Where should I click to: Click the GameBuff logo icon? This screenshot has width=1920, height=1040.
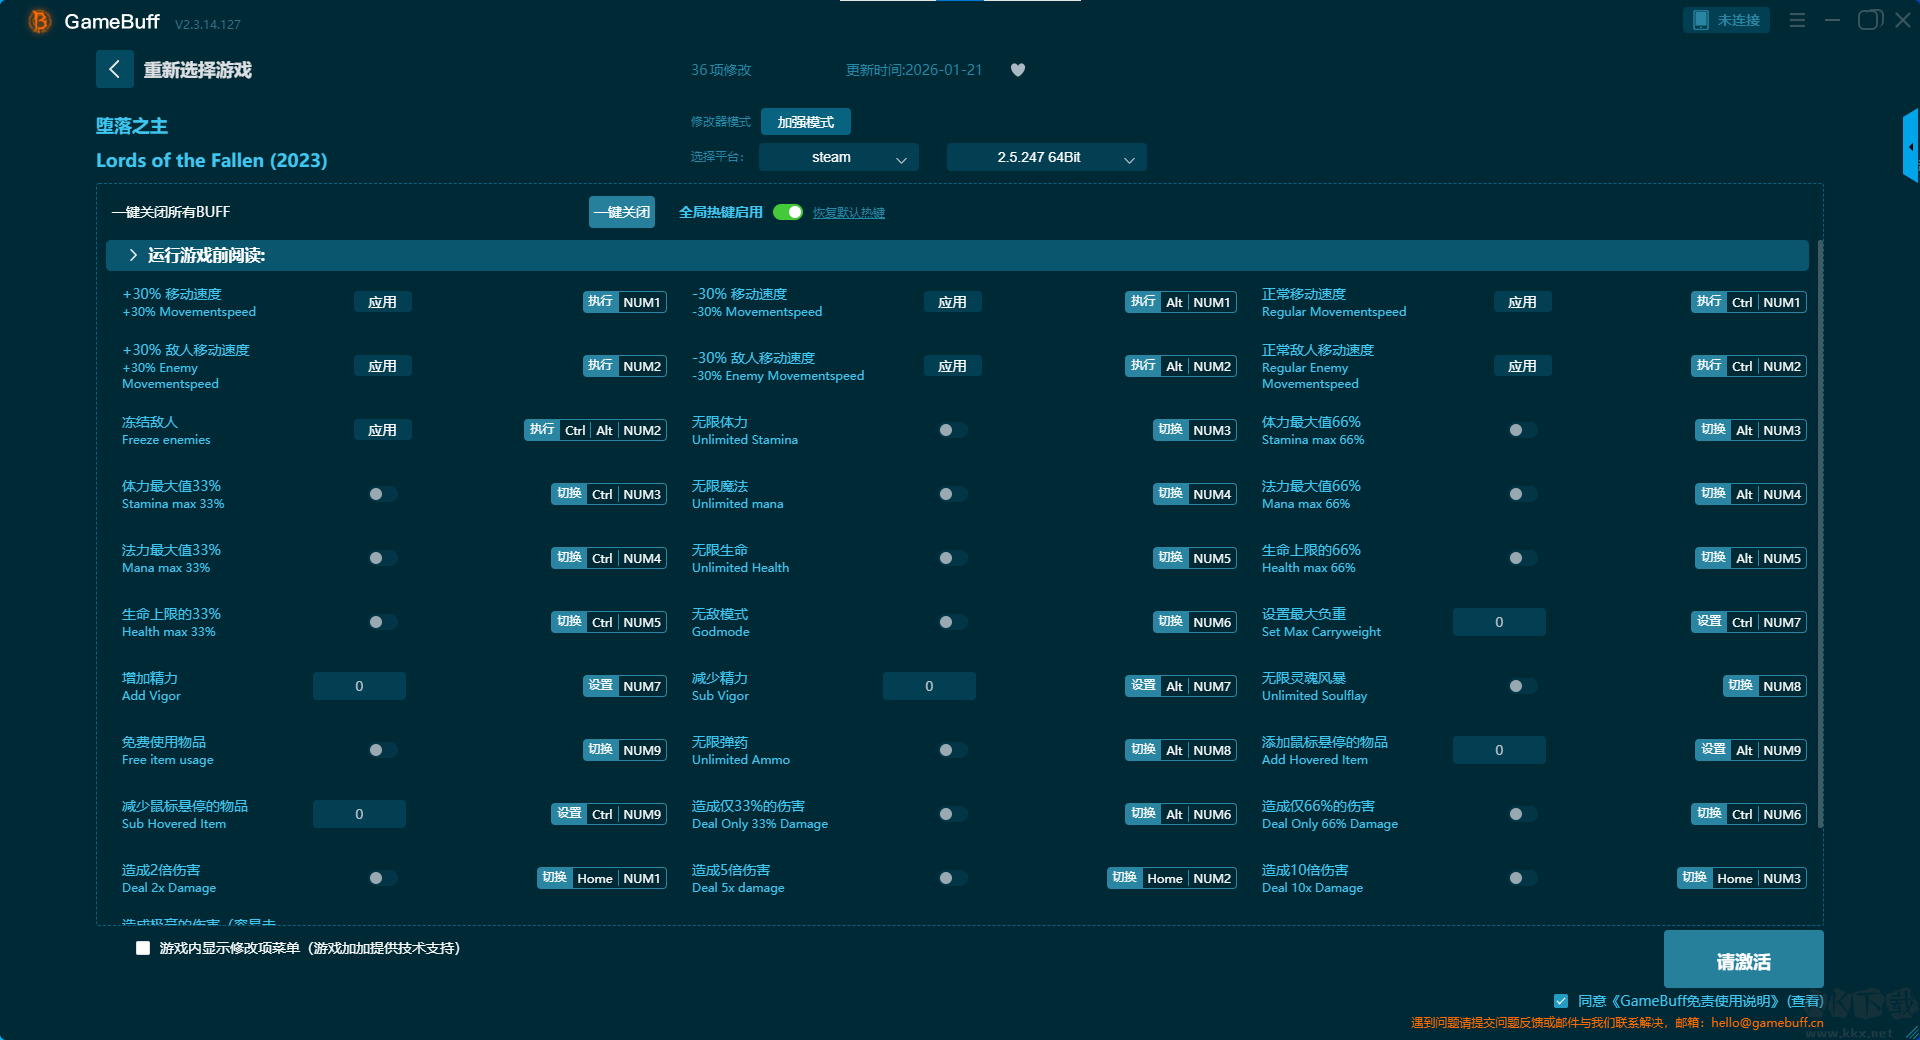[39, 21]
